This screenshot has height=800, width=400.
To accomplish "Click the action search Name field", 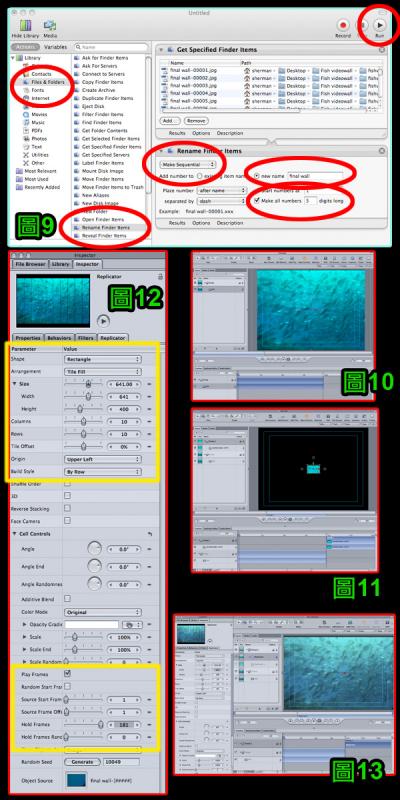I will click(111, 47).
